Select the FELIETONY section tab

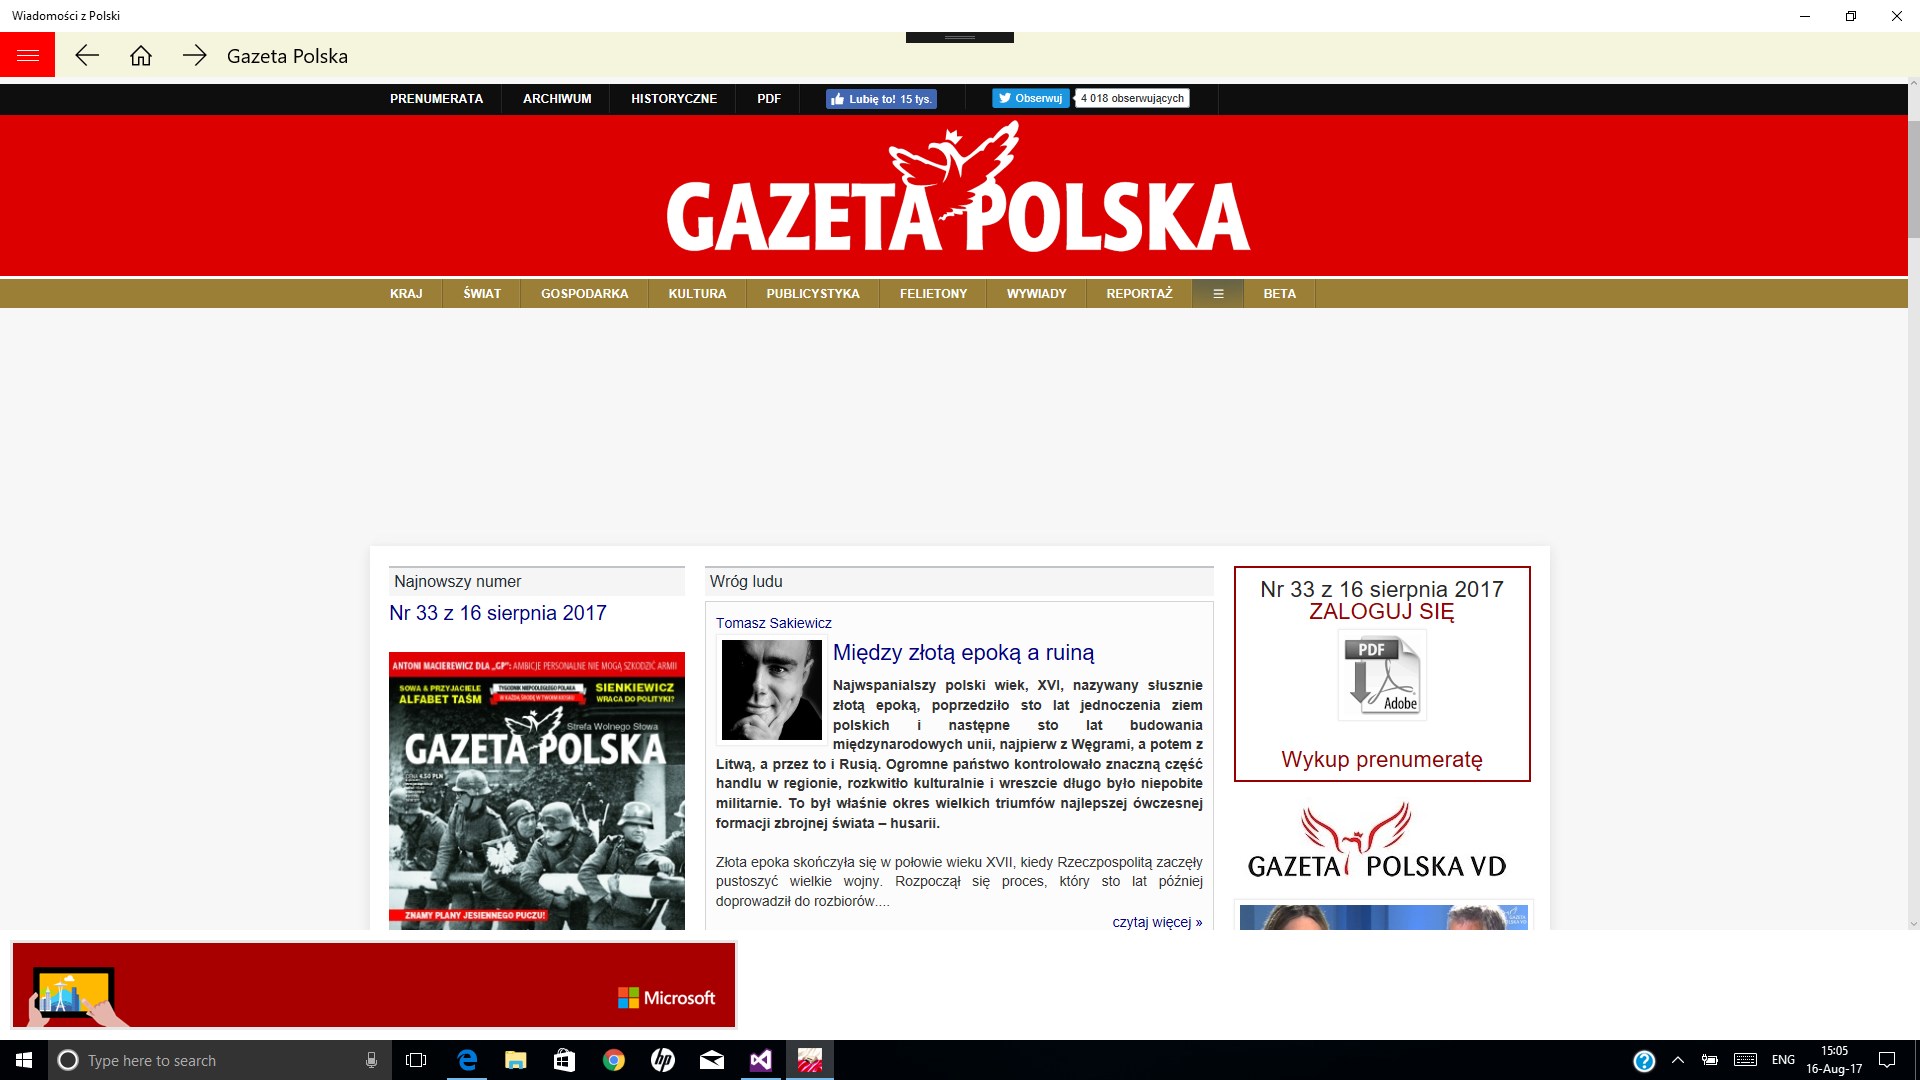(933, 294)
